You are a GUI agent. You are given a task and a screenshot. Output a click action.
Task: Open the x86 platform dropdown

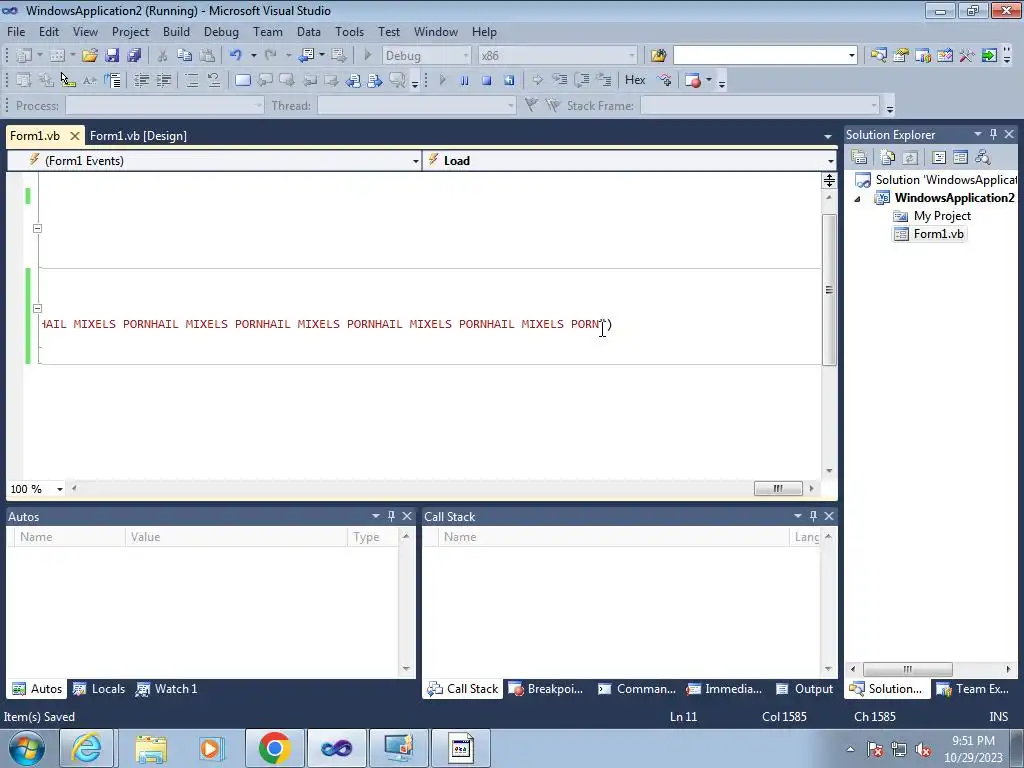(x=632, y=56)
